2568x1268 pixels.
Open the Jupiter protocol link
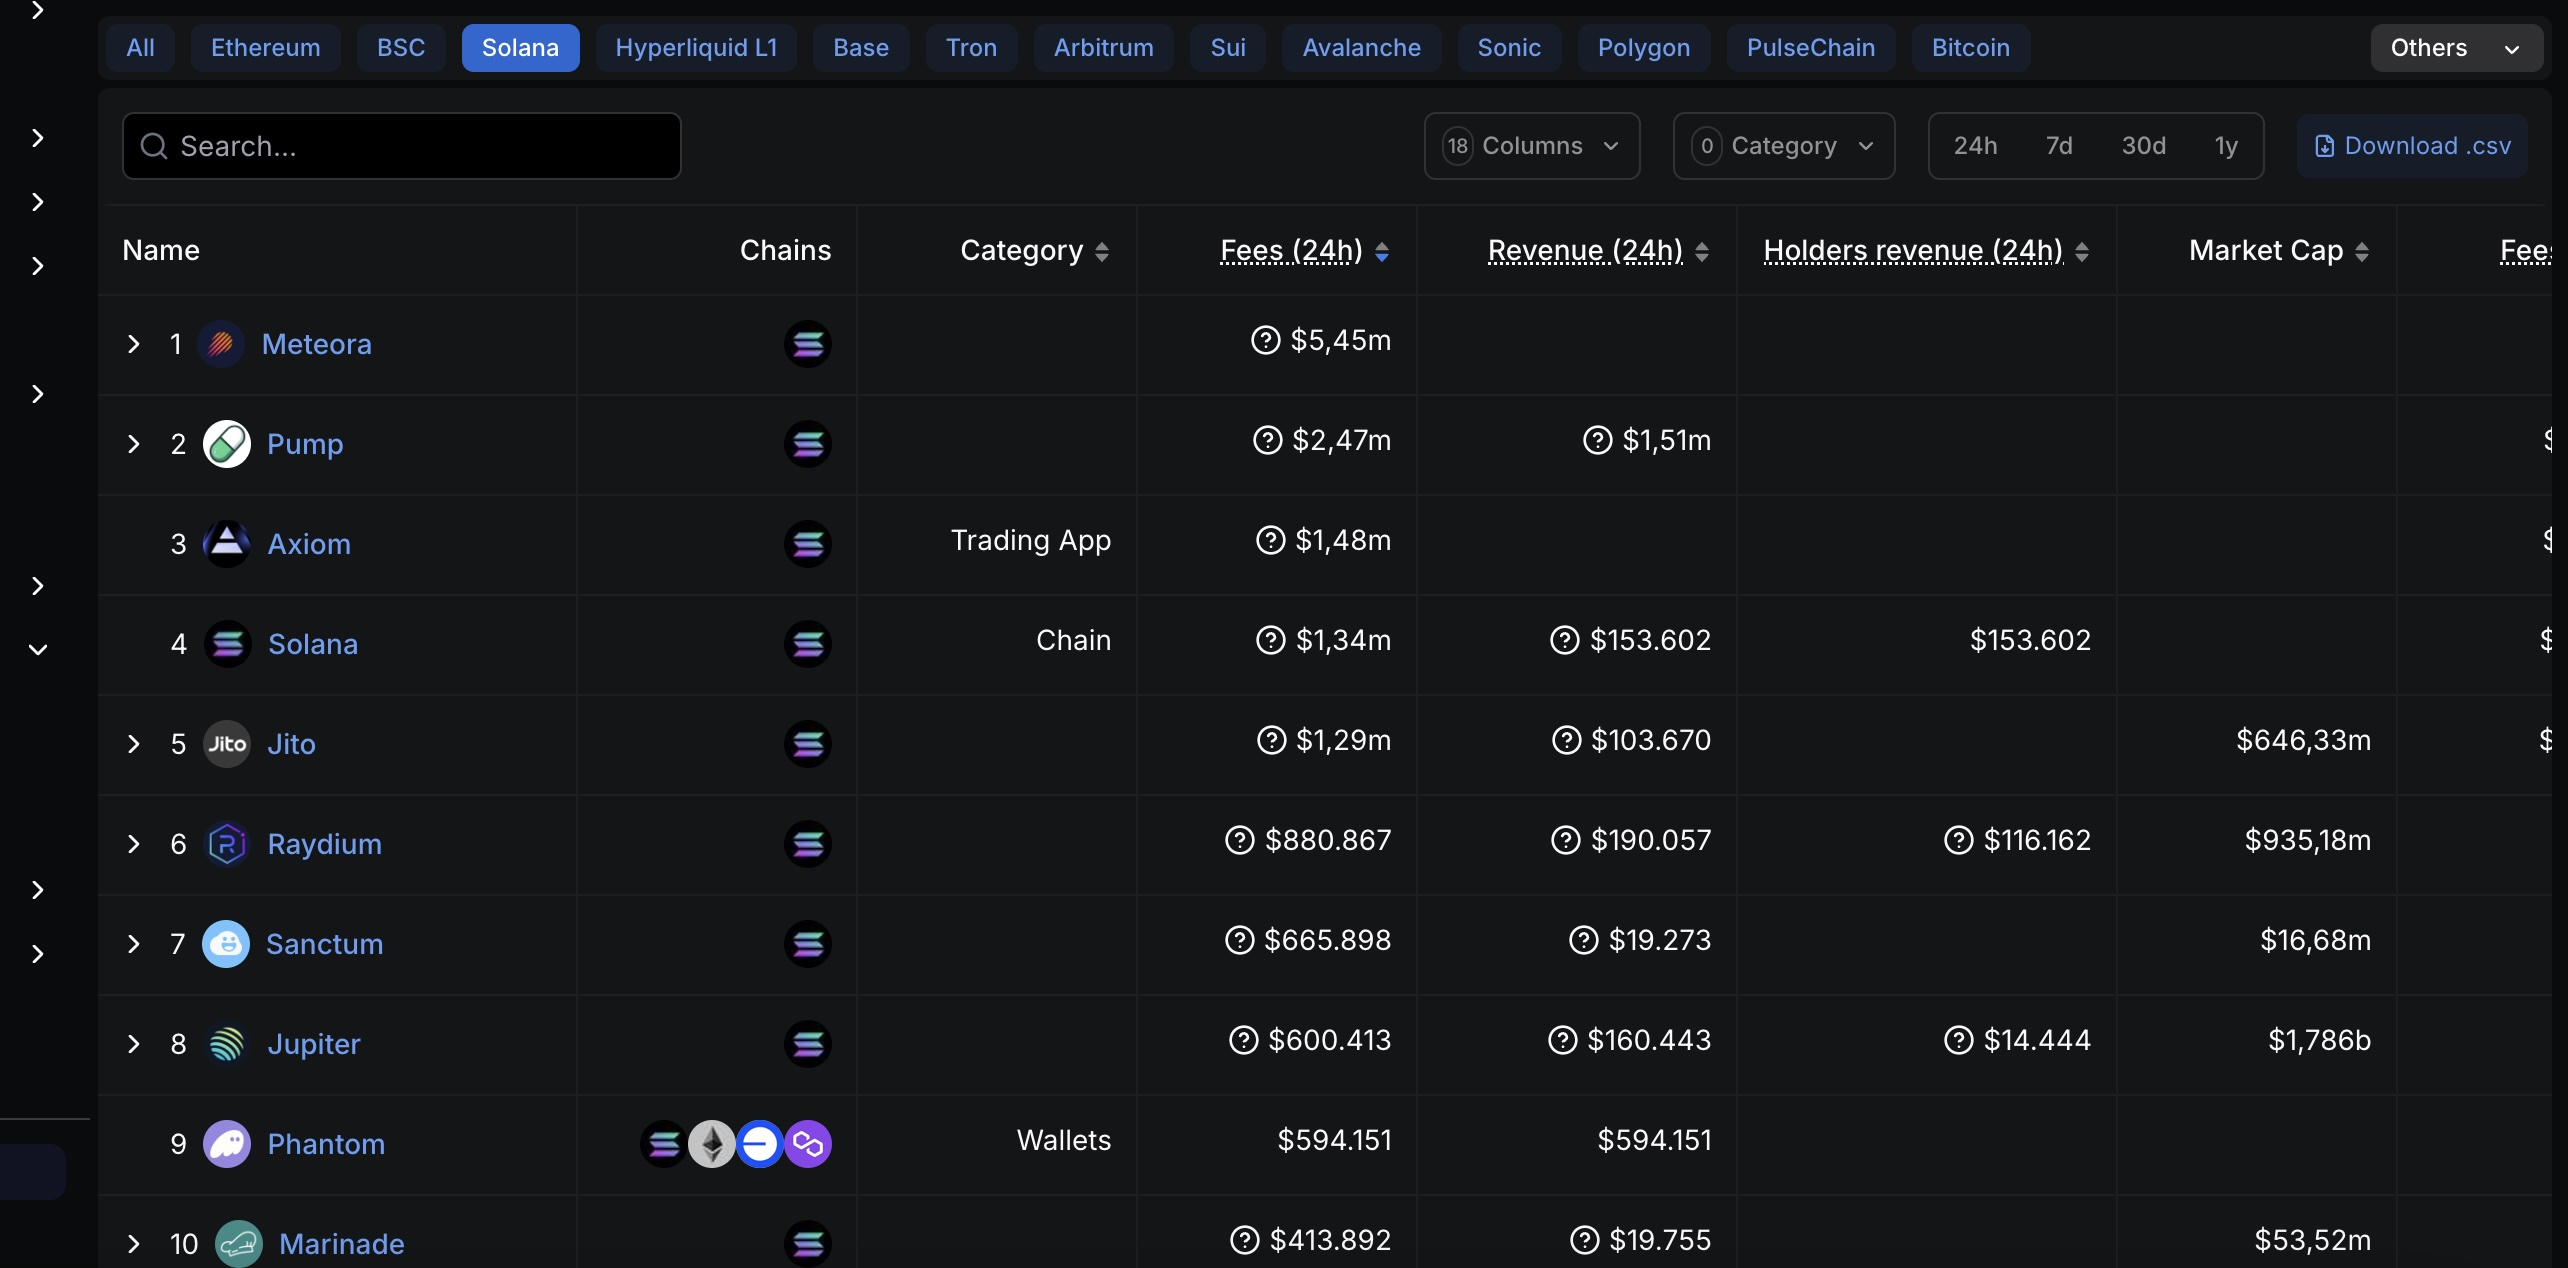pos(314,1044)
